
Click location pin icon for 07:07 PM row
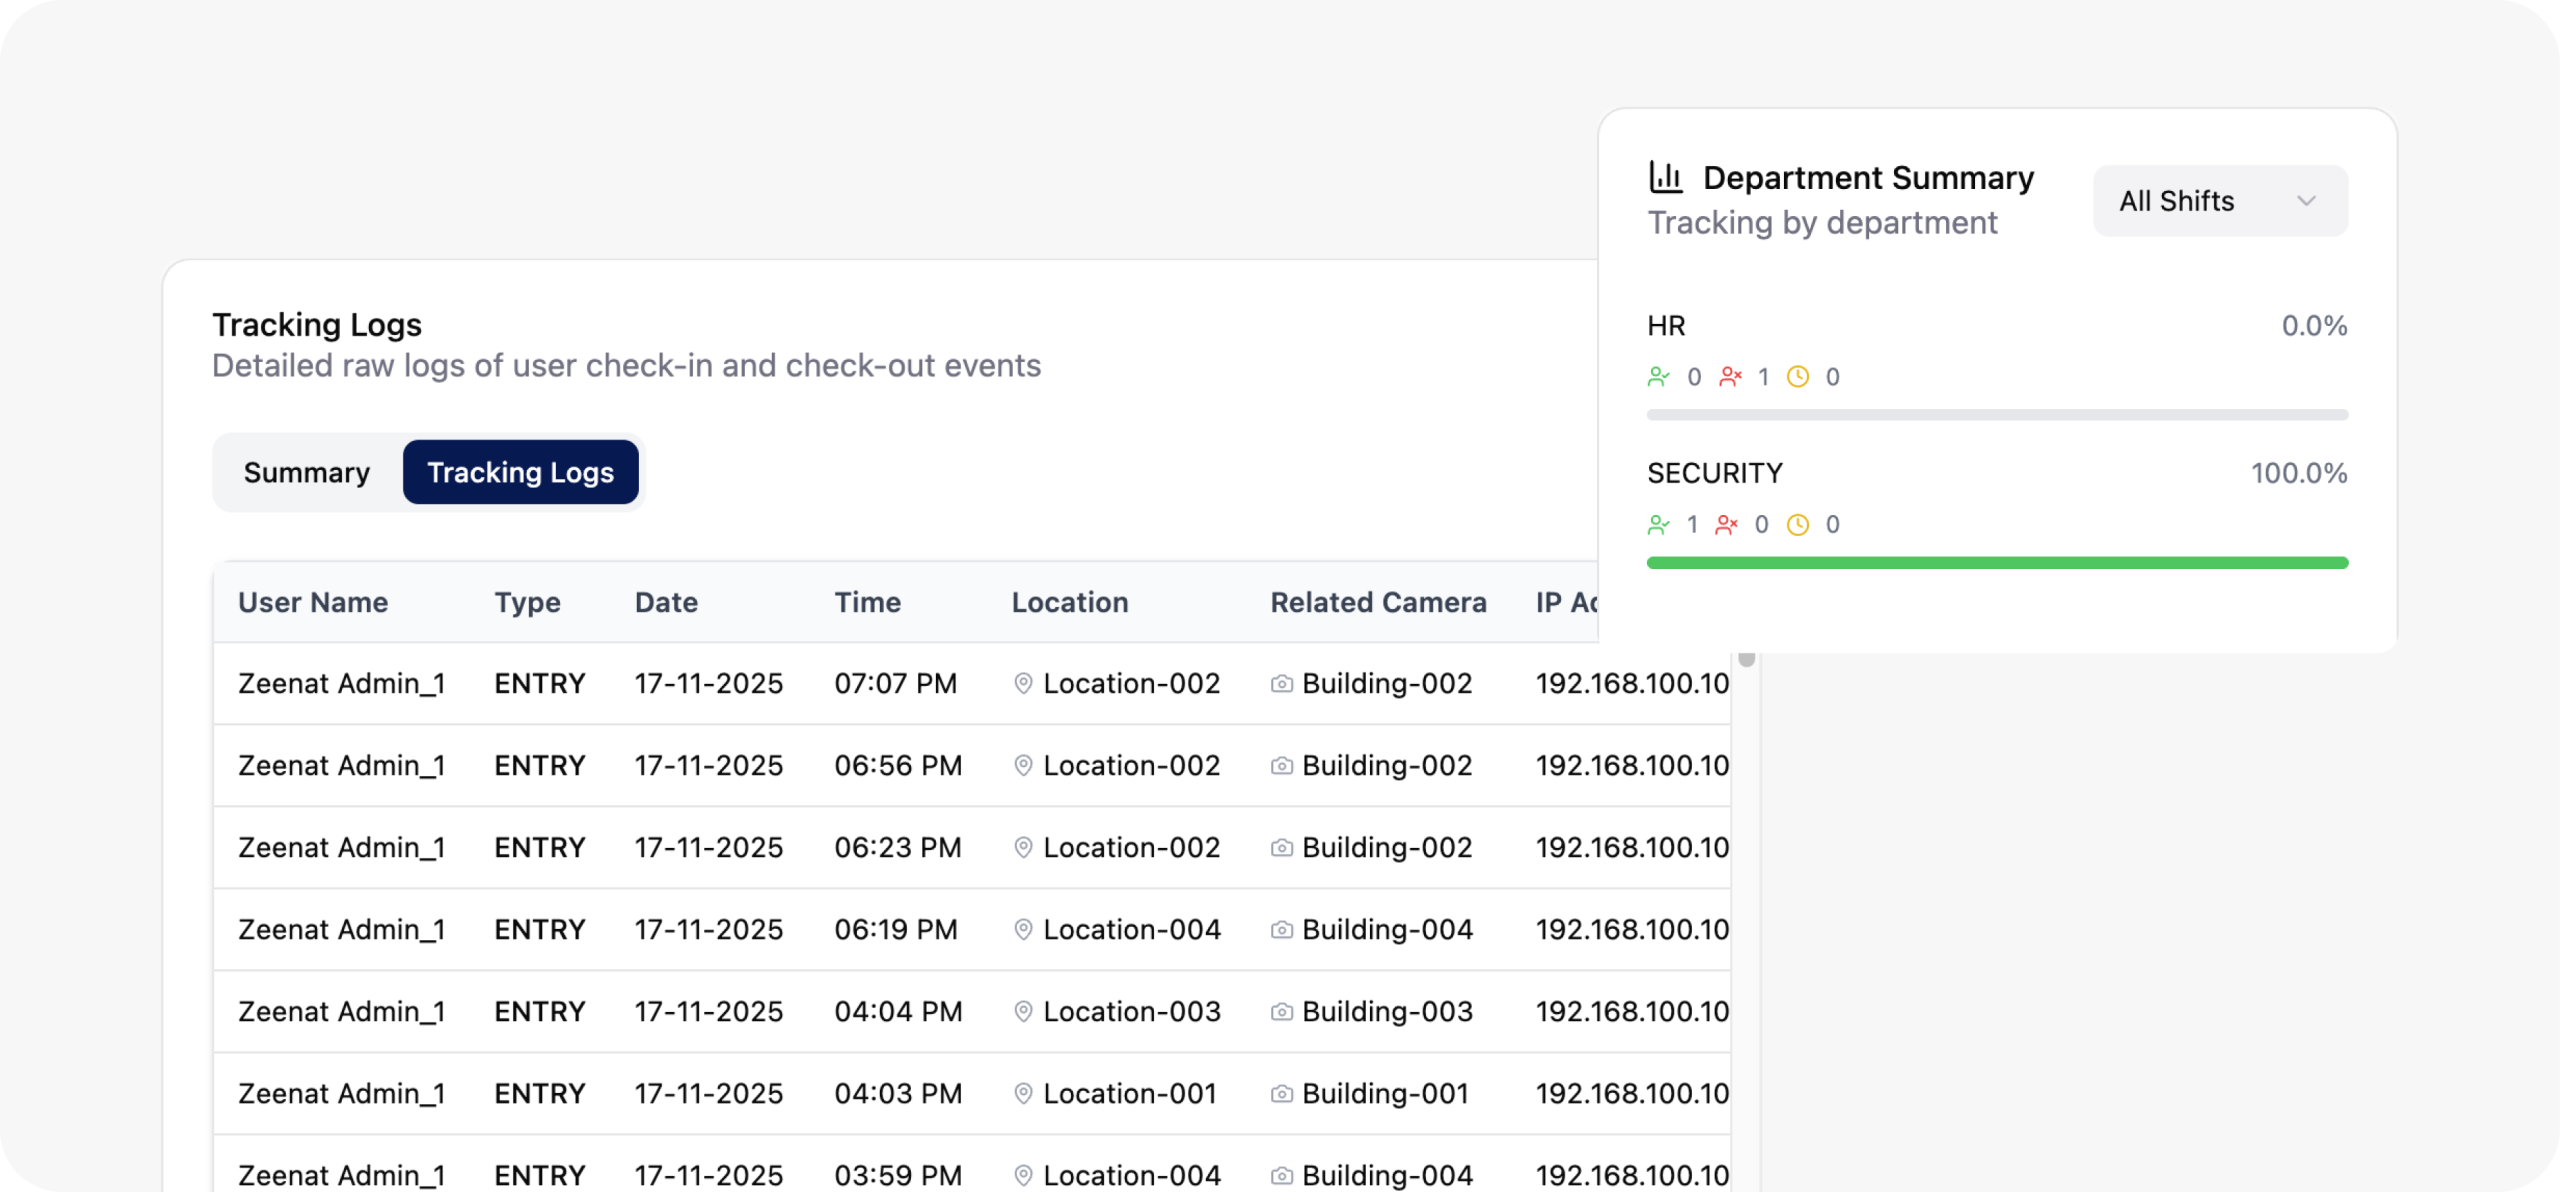coord(1023,684)
